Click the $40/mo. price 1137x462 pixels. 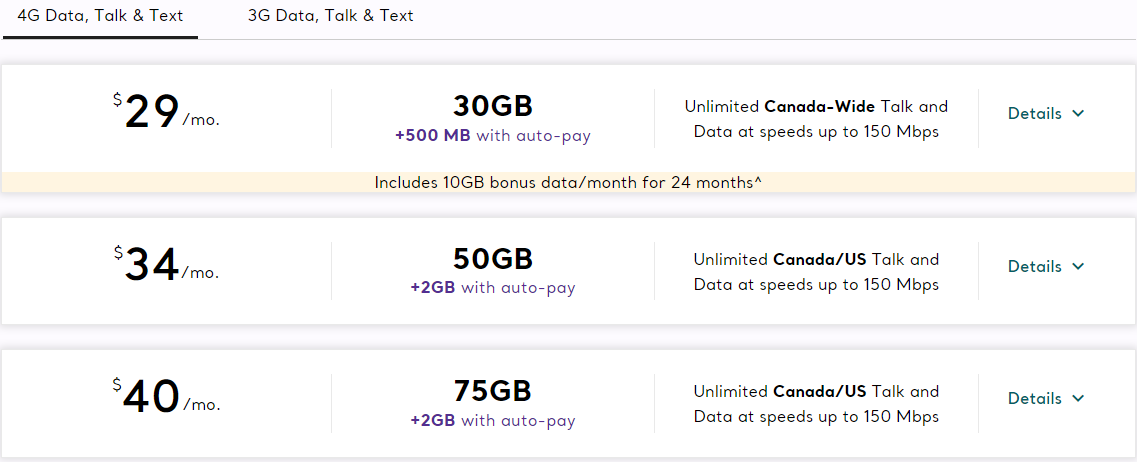(x=166, y=398)
